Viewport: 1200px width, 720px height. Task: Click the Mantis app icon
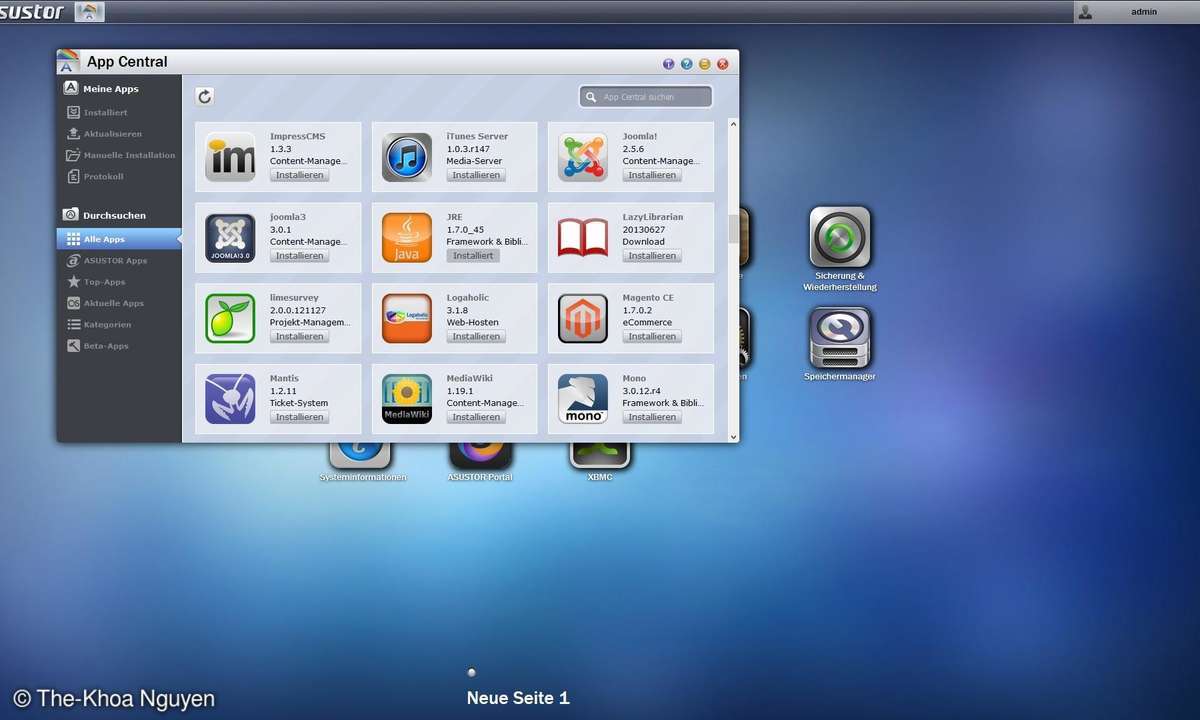coord(230,399)
